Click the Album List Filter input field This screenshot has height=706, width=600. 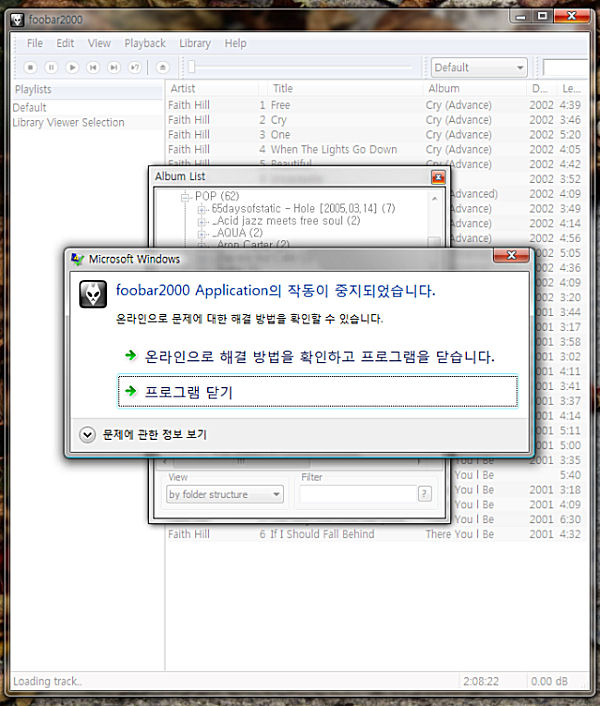[358, 494]
